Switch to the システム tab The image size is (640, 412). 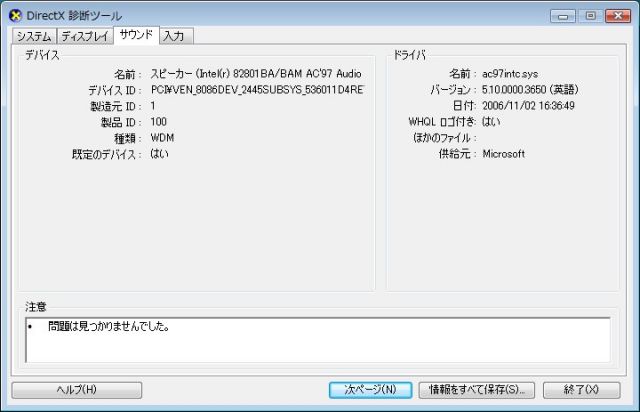tap(33, 36)
